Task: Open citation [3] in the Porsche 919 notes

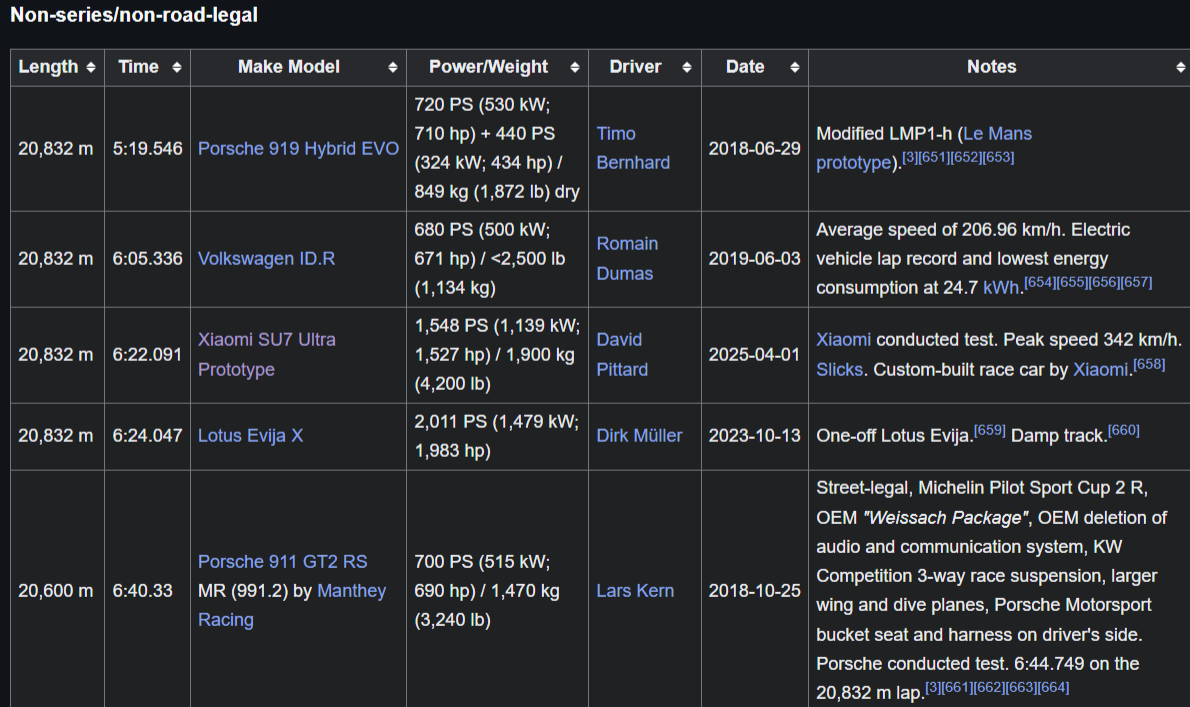Action: pyautogui.click(x=910, y=157)
